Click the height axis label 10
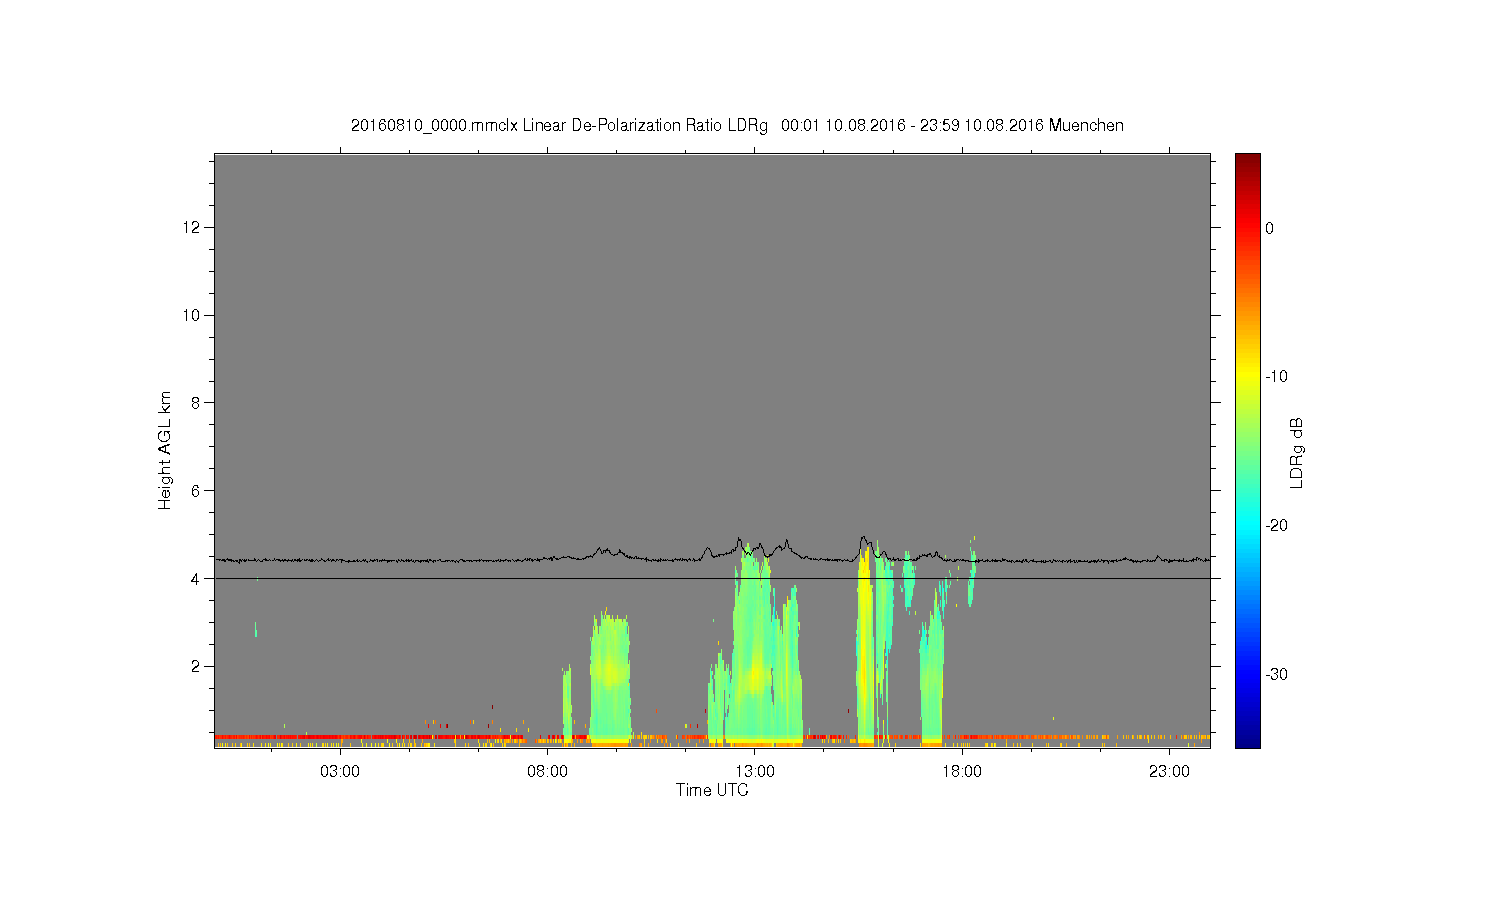The height and width of the screenshot is (900, 1500). 193,315
